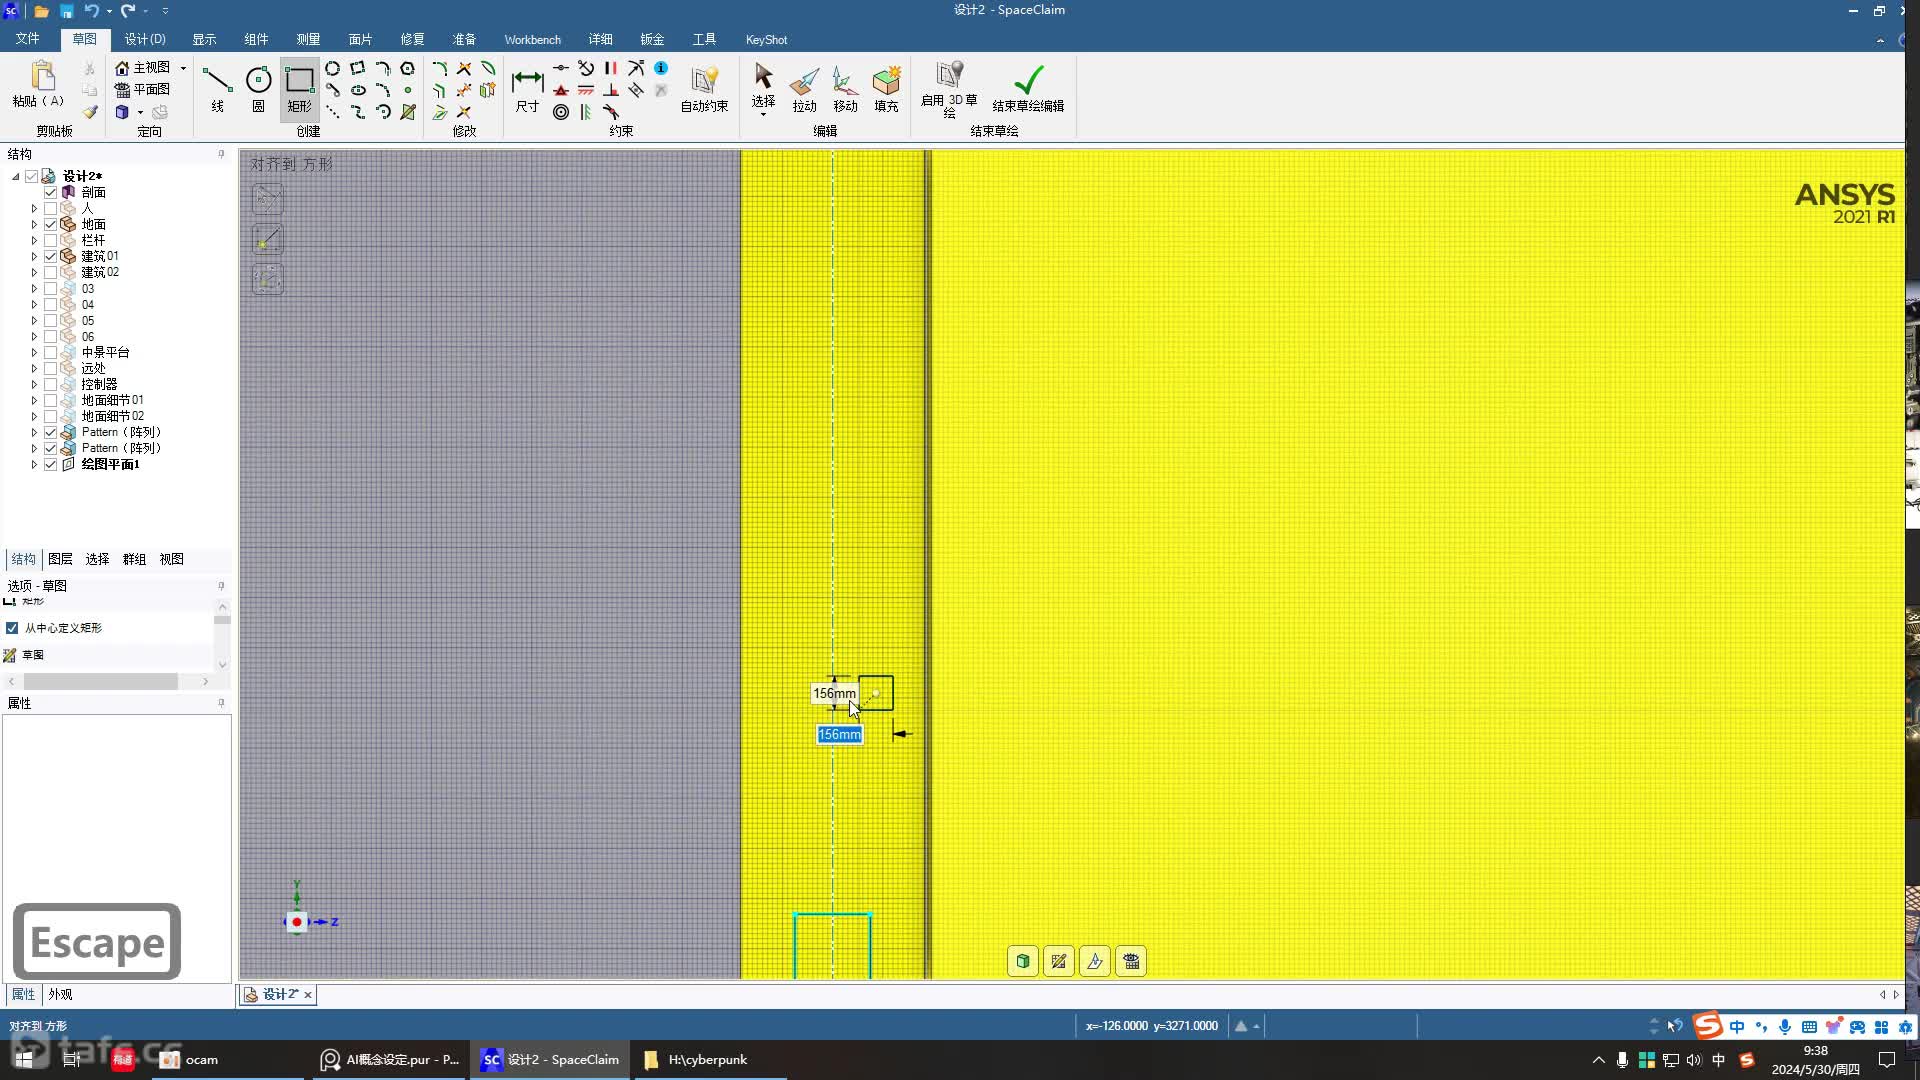Expand the 建筑01 tree node
The width and height of the screenshot is (1920, 1080).
(34, 256)
